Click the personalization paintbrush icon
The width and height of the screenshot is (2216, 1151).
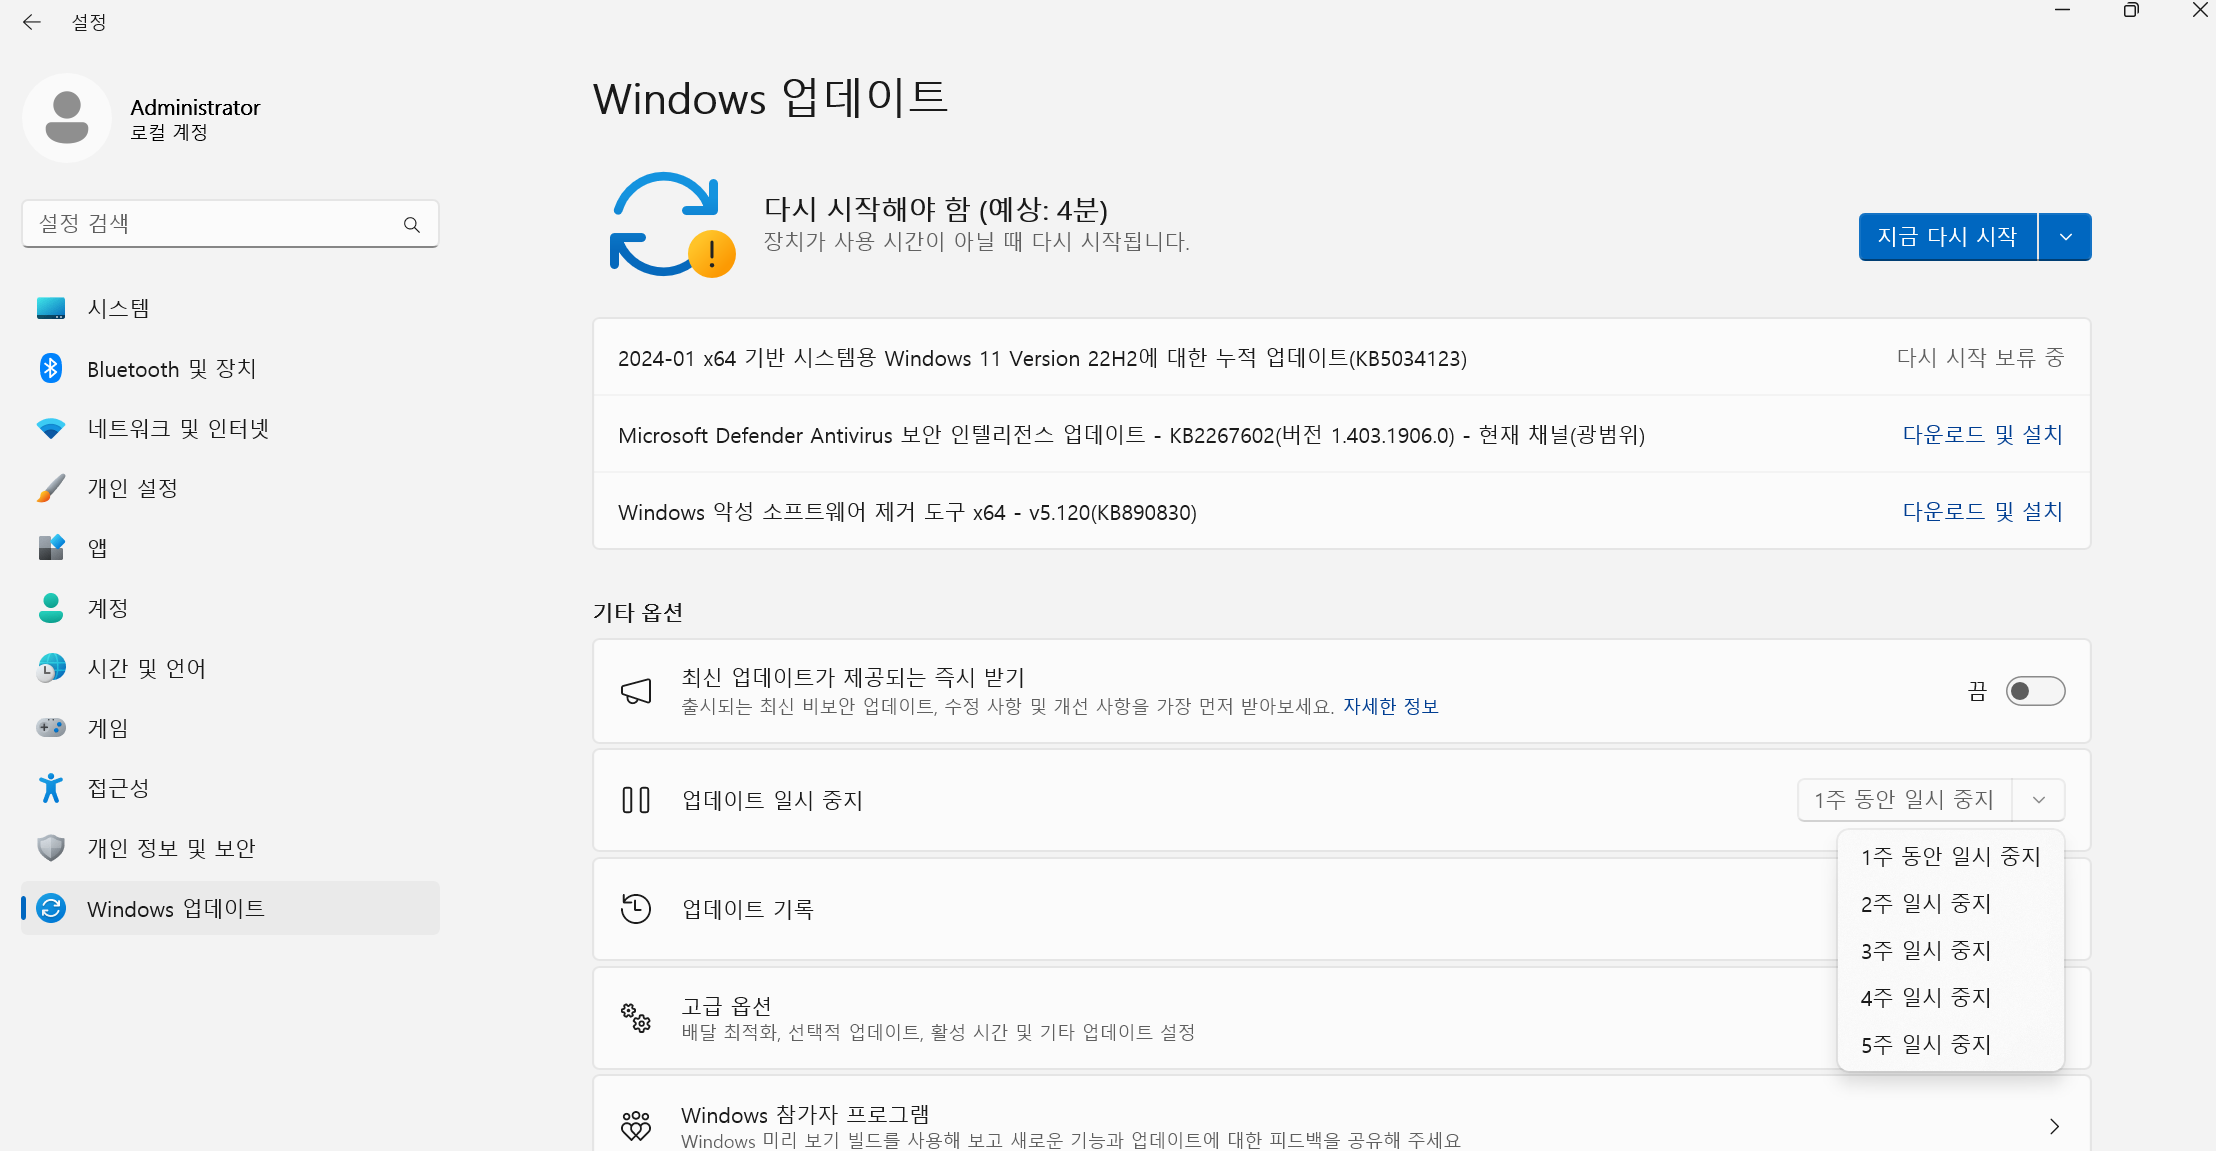[x=51, y=488]
